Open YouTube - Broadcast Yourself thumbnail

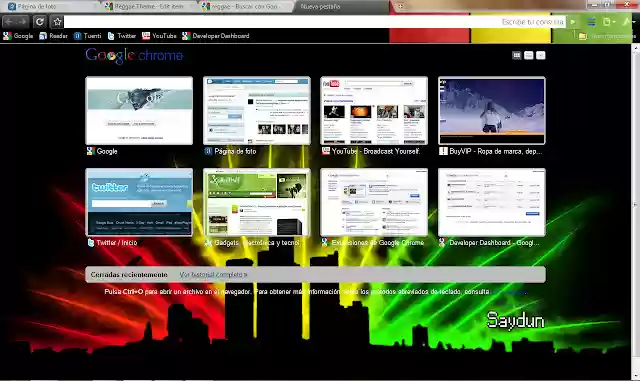(374, 111)
